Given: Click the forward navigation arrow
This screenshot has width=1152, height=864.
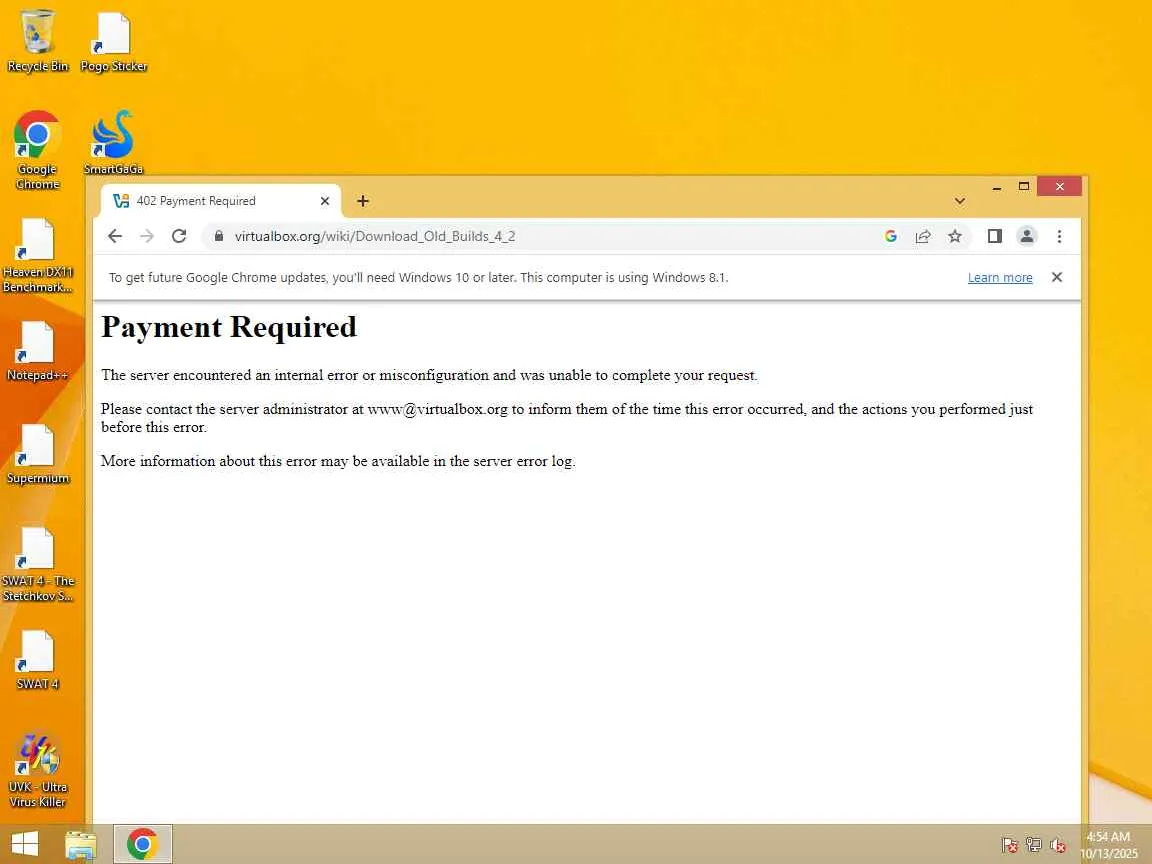Looking at the screenshot, I should (x=147, y=236).
